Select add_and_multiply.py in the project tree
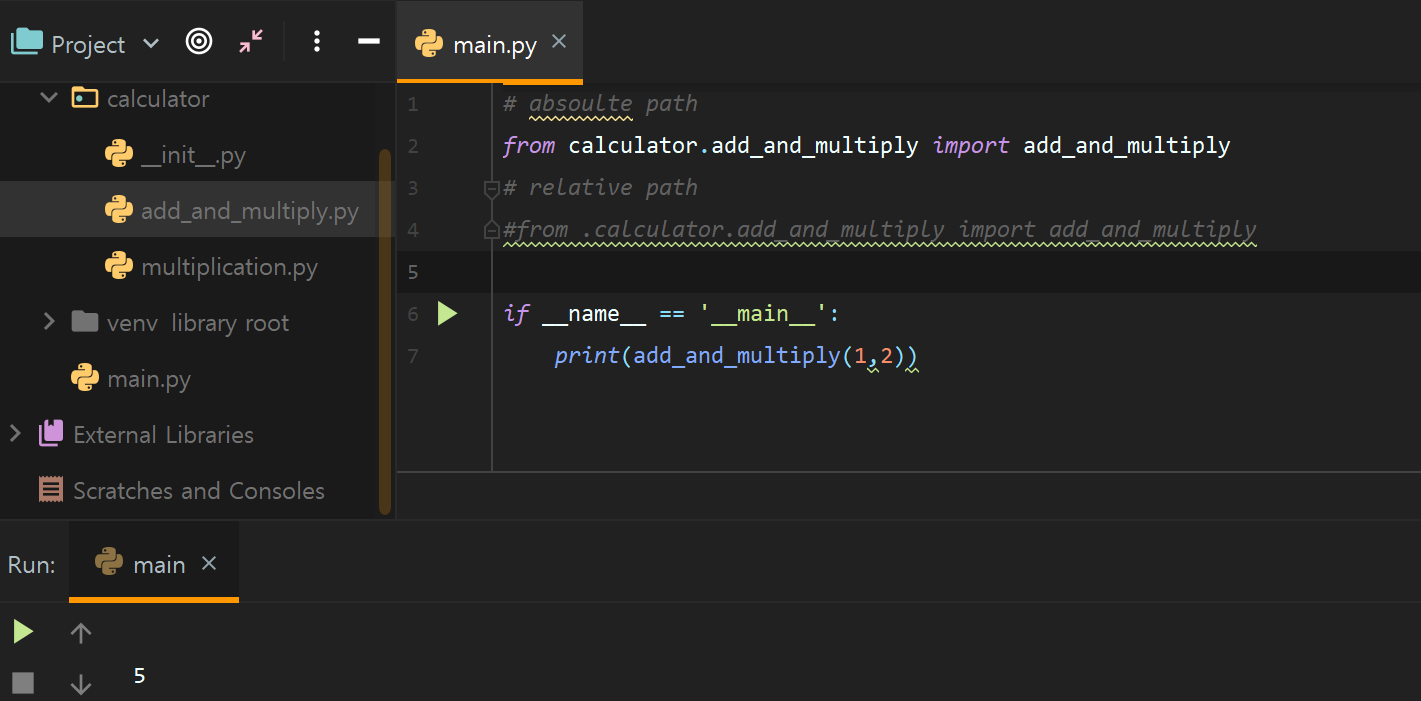 pyautogui.click(x=250, y=211)
